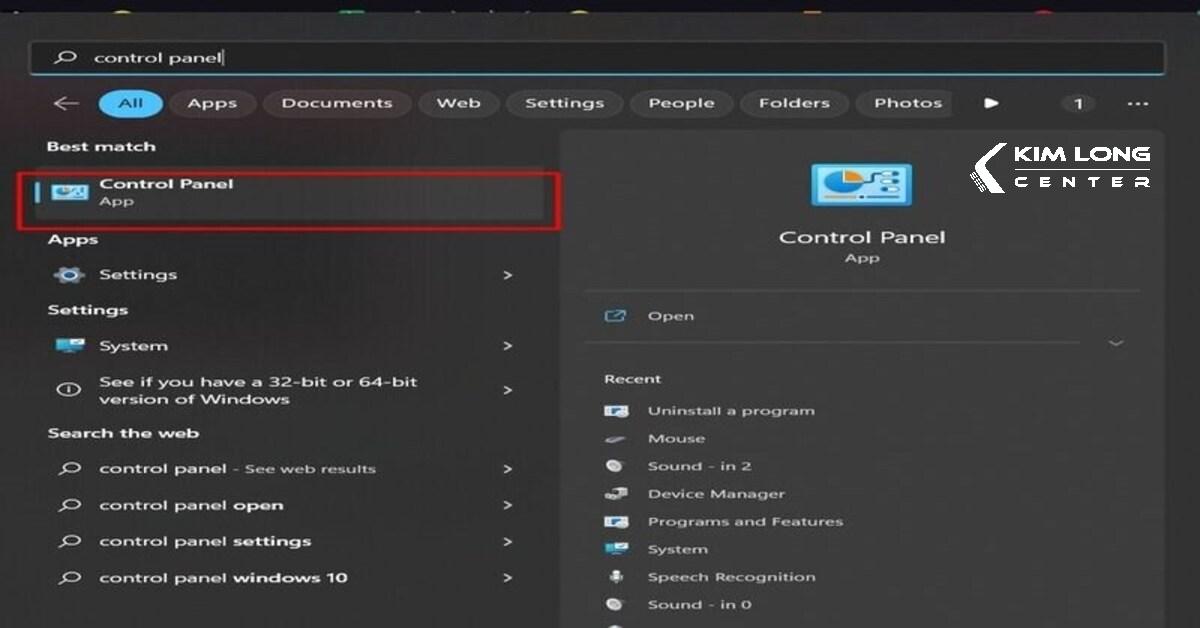Viewport: 1200px width, 628px height.
Task: Click the Device Manager icon in Recent
Action: coord(616,494)
